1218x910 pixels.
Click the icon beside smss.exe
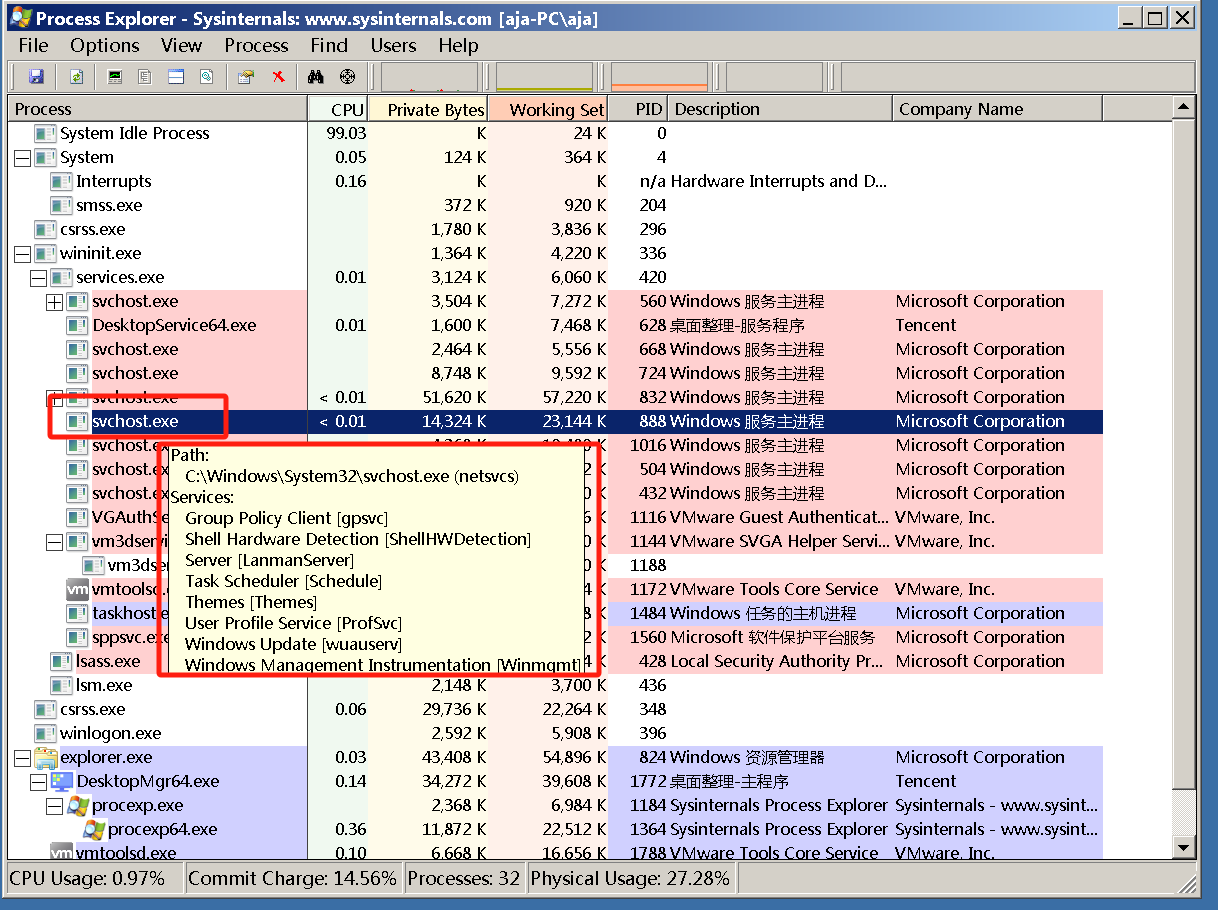61,205
